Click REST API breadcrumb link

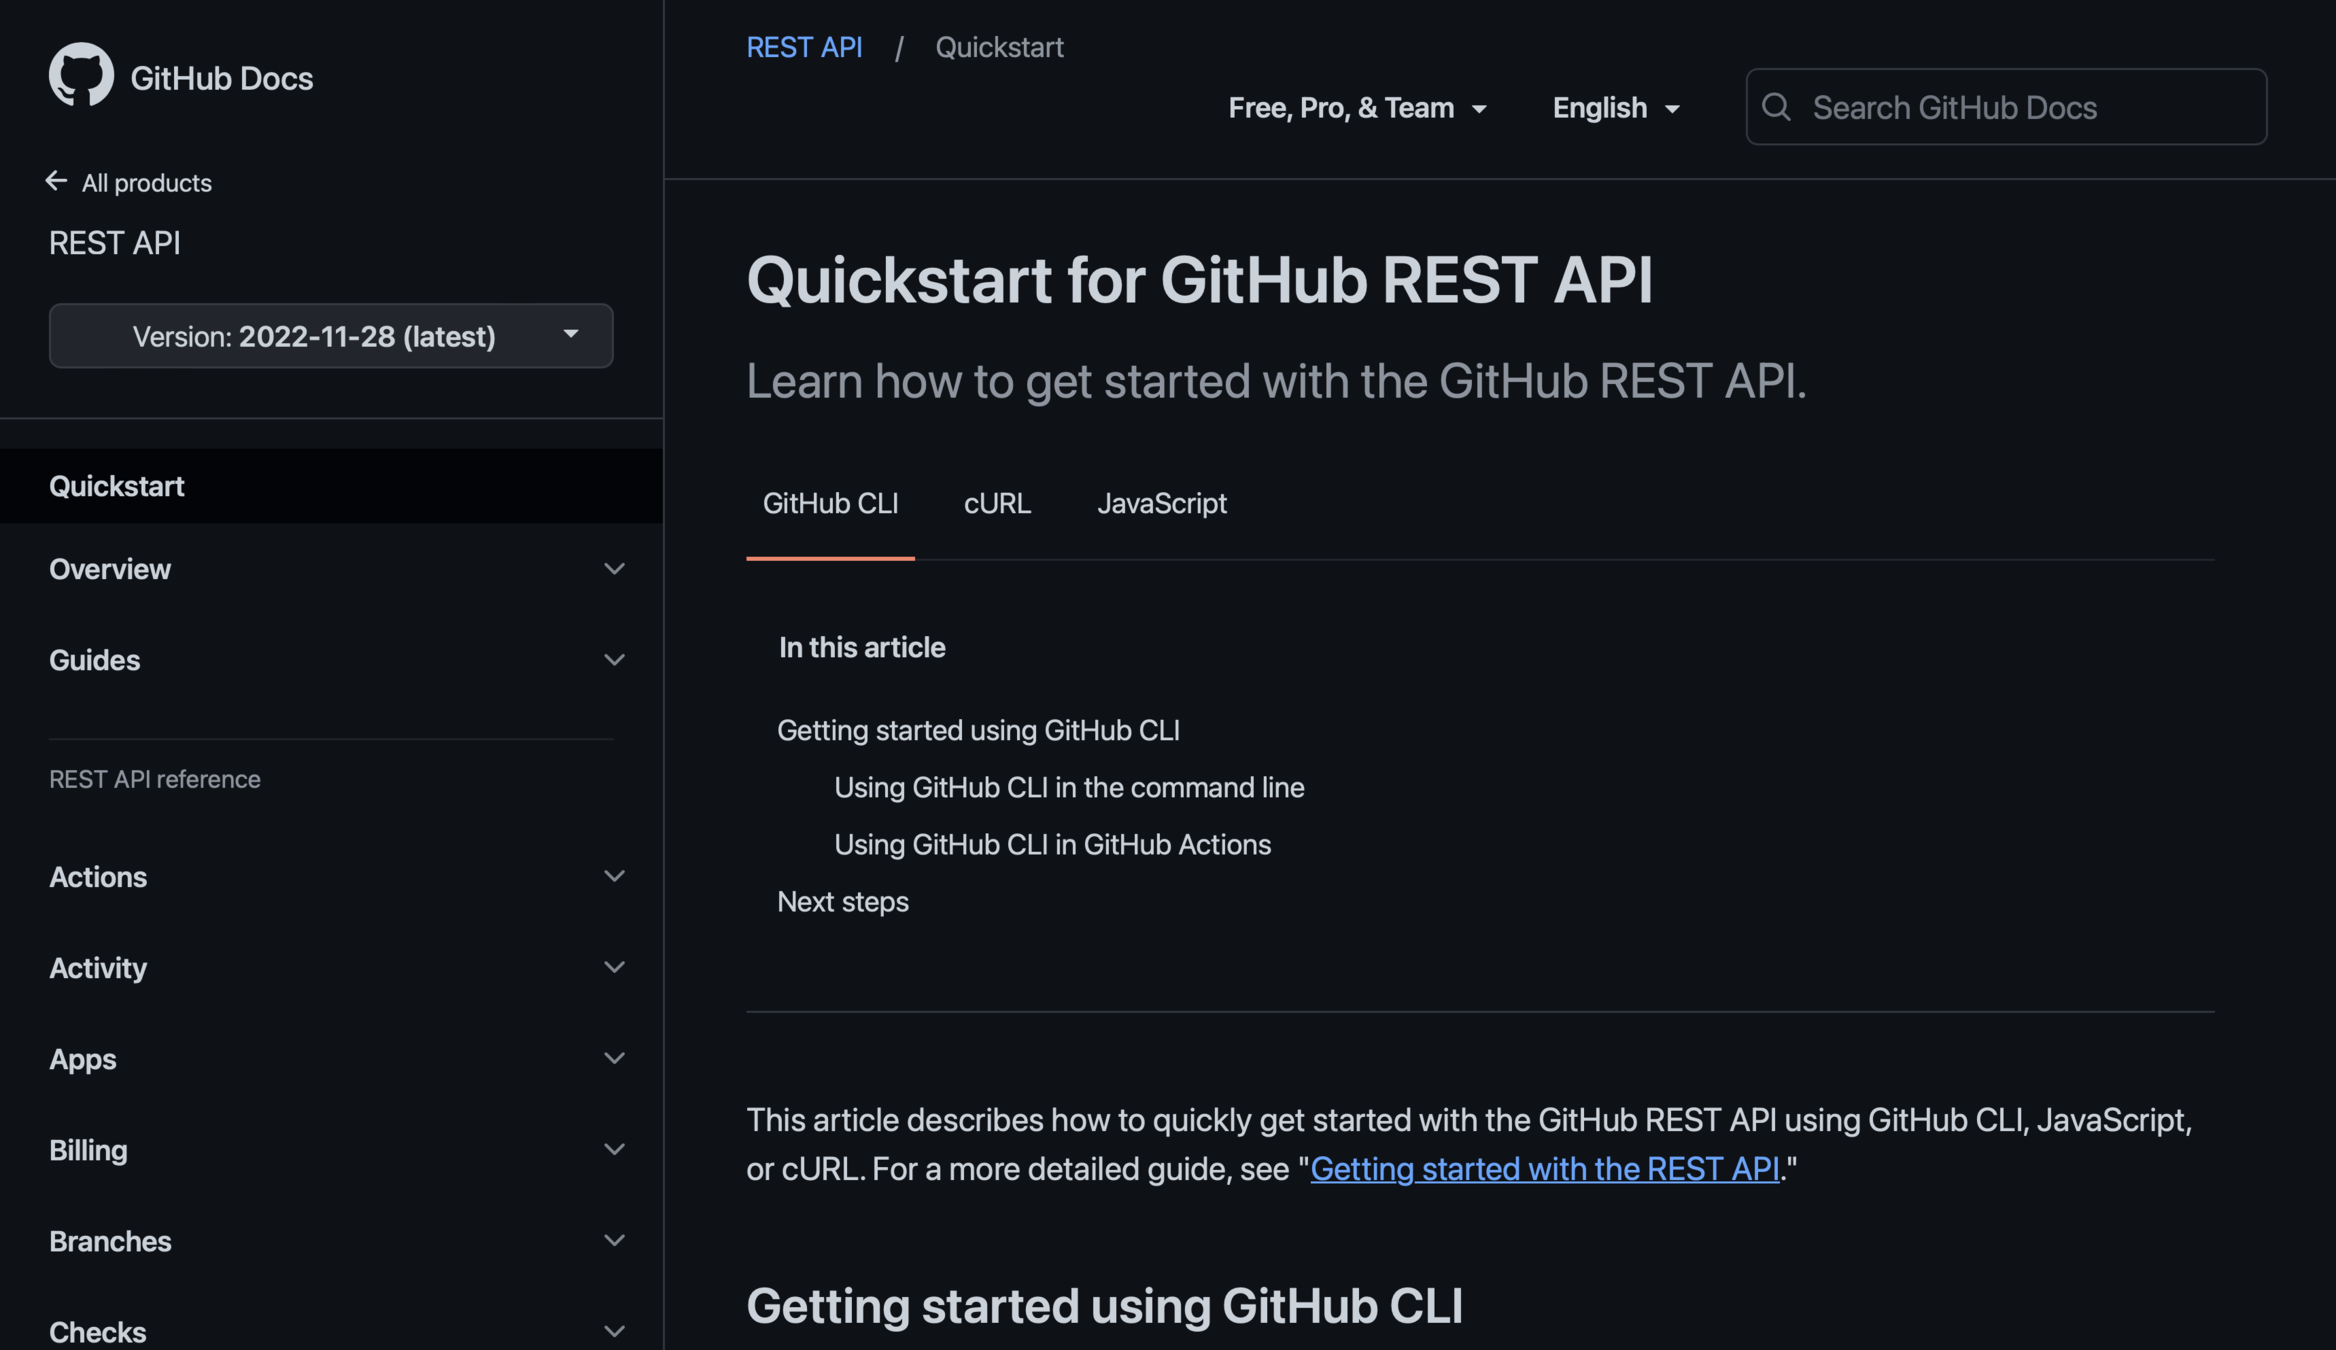pyautogui.click(x=804, y=47)
